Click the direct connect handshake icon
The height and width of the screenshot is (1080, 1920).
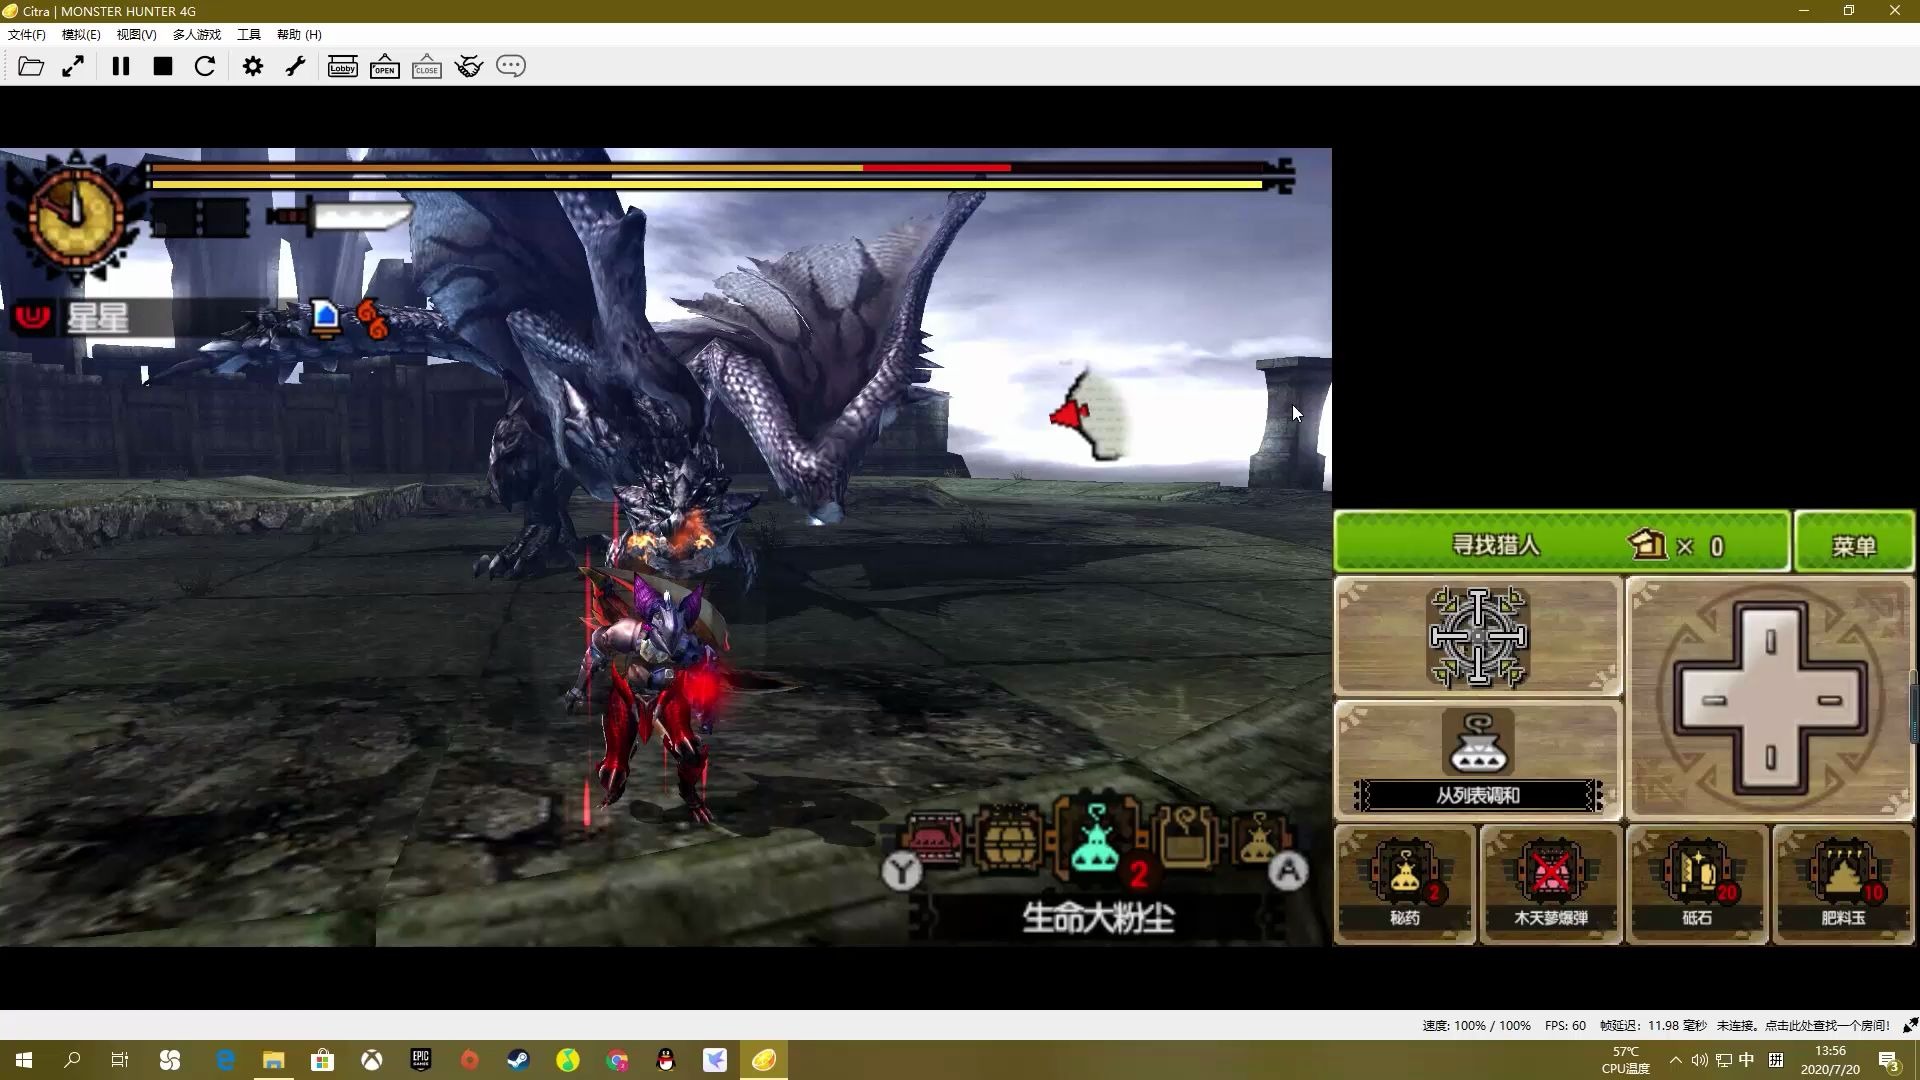pos(469,66)
